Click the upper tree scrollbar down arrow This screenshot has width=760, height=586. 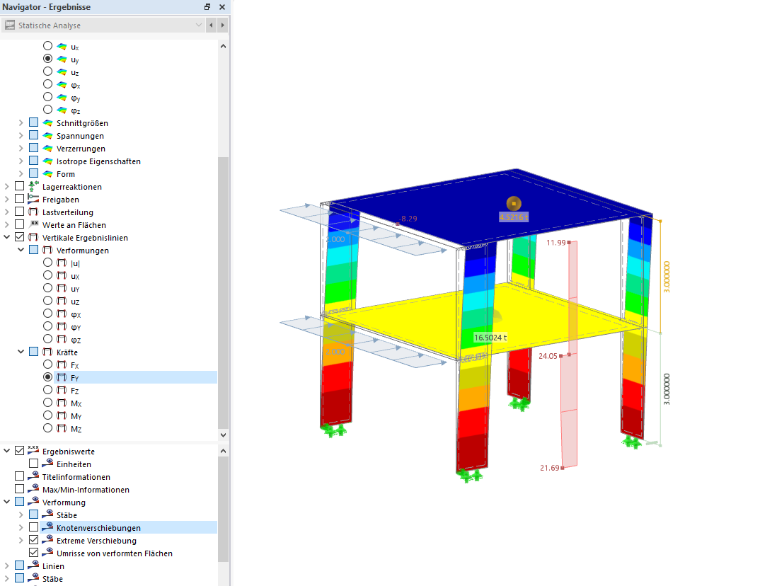223,435
